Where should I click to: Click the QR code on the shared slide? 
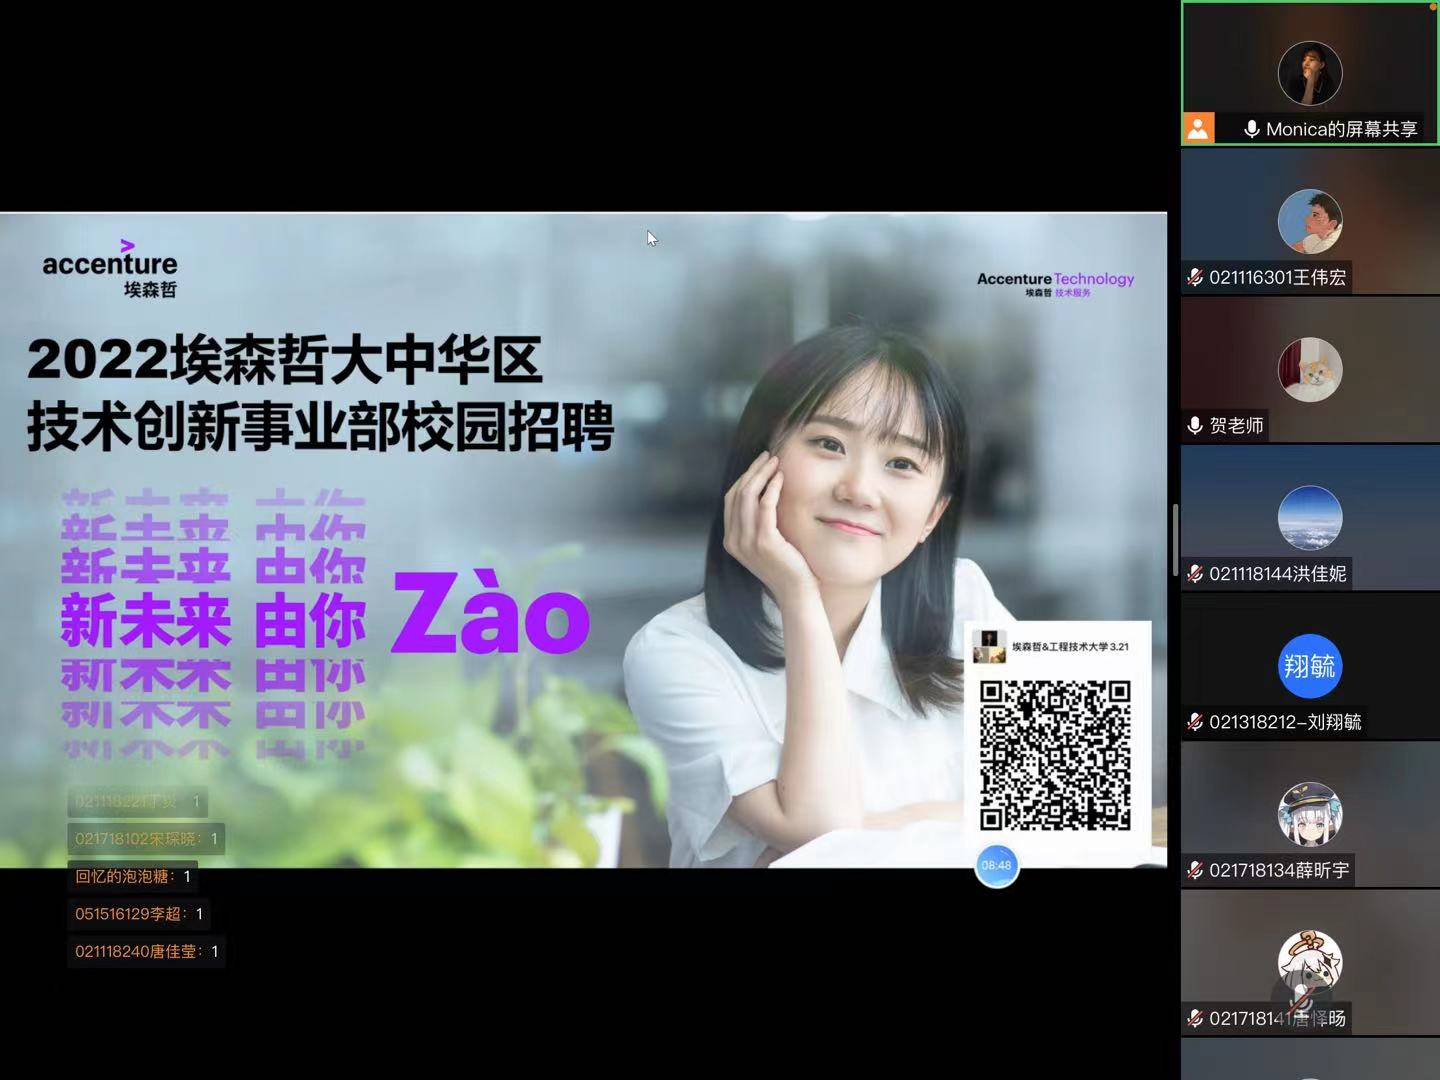(x=1055, y=755)
